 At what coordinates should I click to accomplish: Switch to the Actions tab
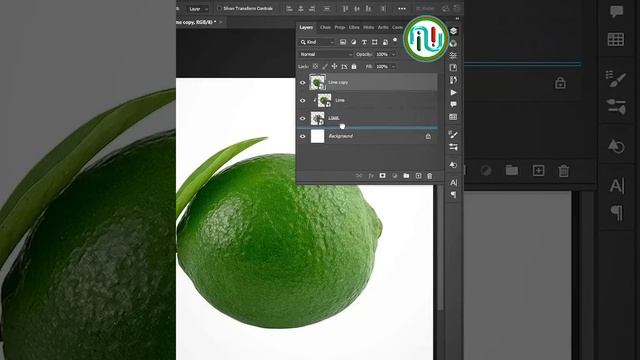pyautogui.click(x=383, y=27)
